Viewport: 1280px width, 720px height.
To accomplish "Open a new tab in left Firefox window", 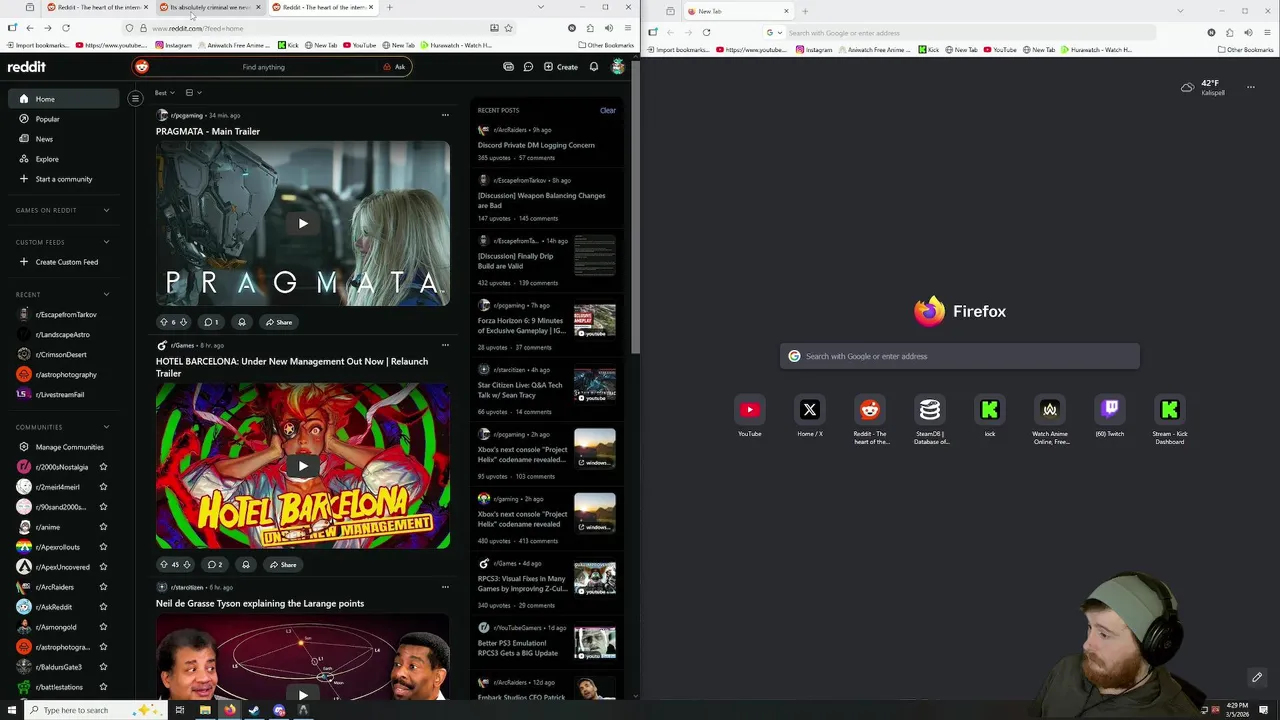I will tap(390, 7).
